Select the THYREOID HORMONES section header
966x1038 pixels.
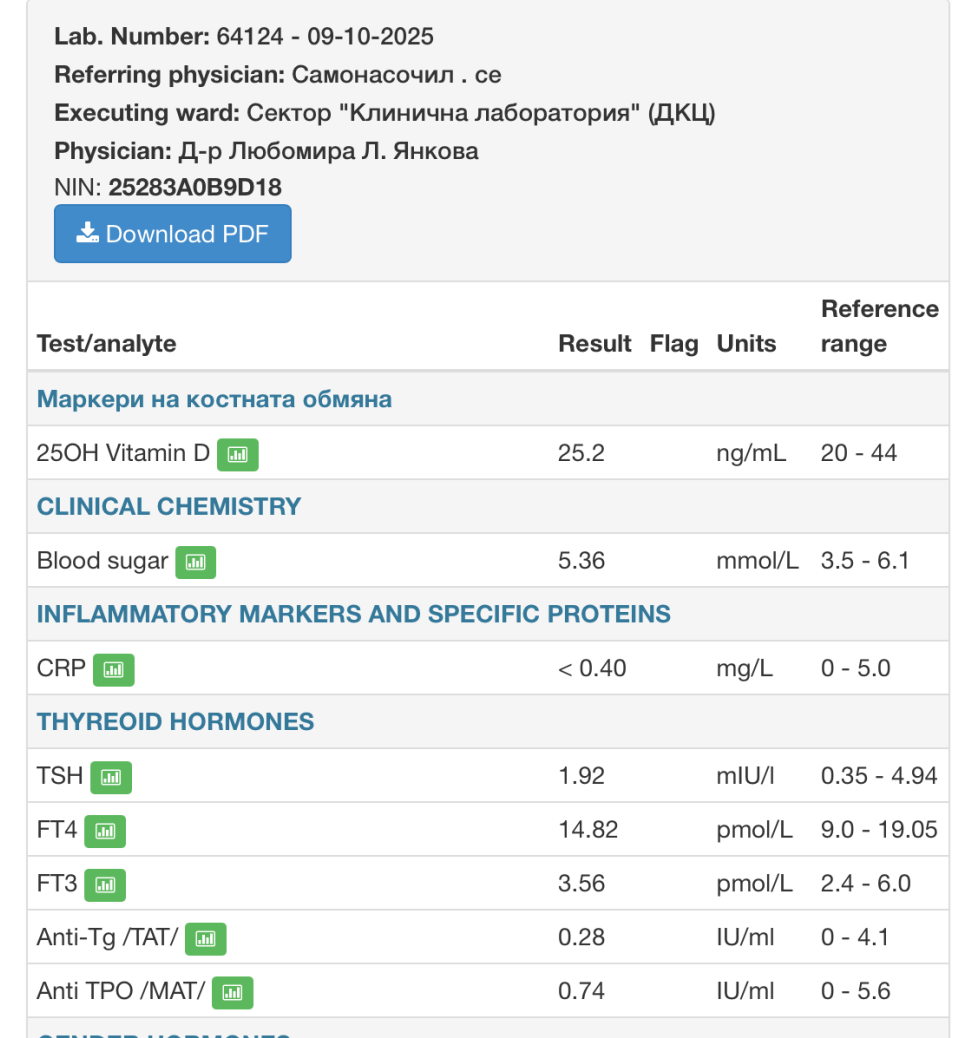coord(175,722)
